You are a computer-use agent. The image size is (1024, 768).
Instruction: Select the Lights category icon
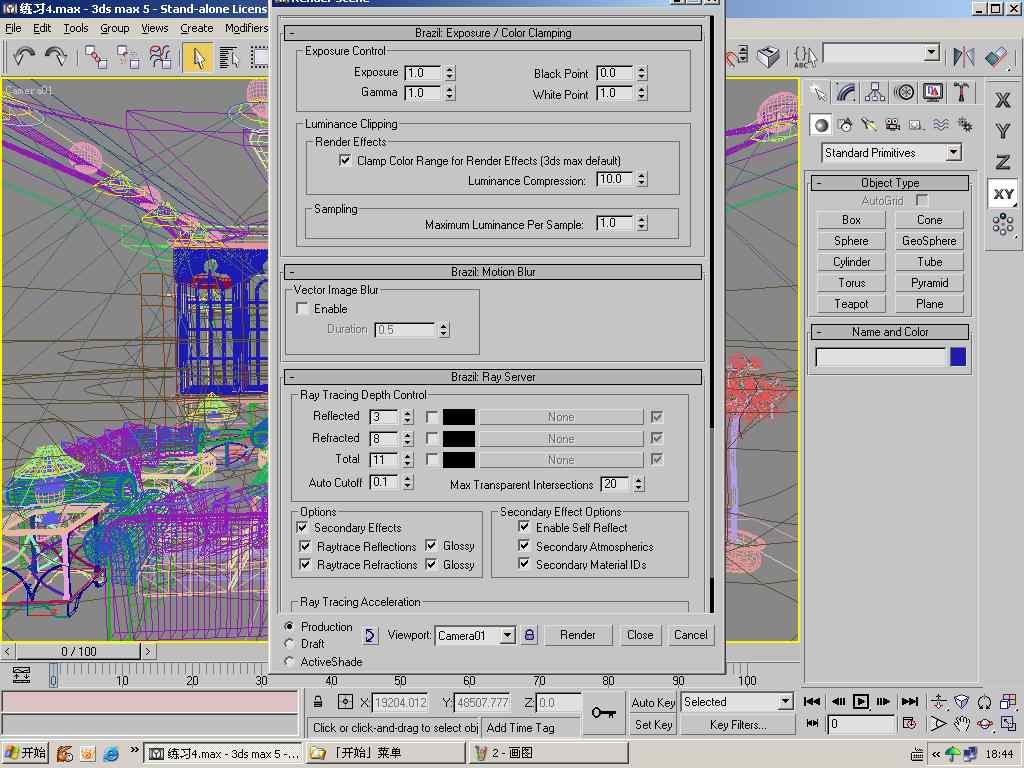869,125
